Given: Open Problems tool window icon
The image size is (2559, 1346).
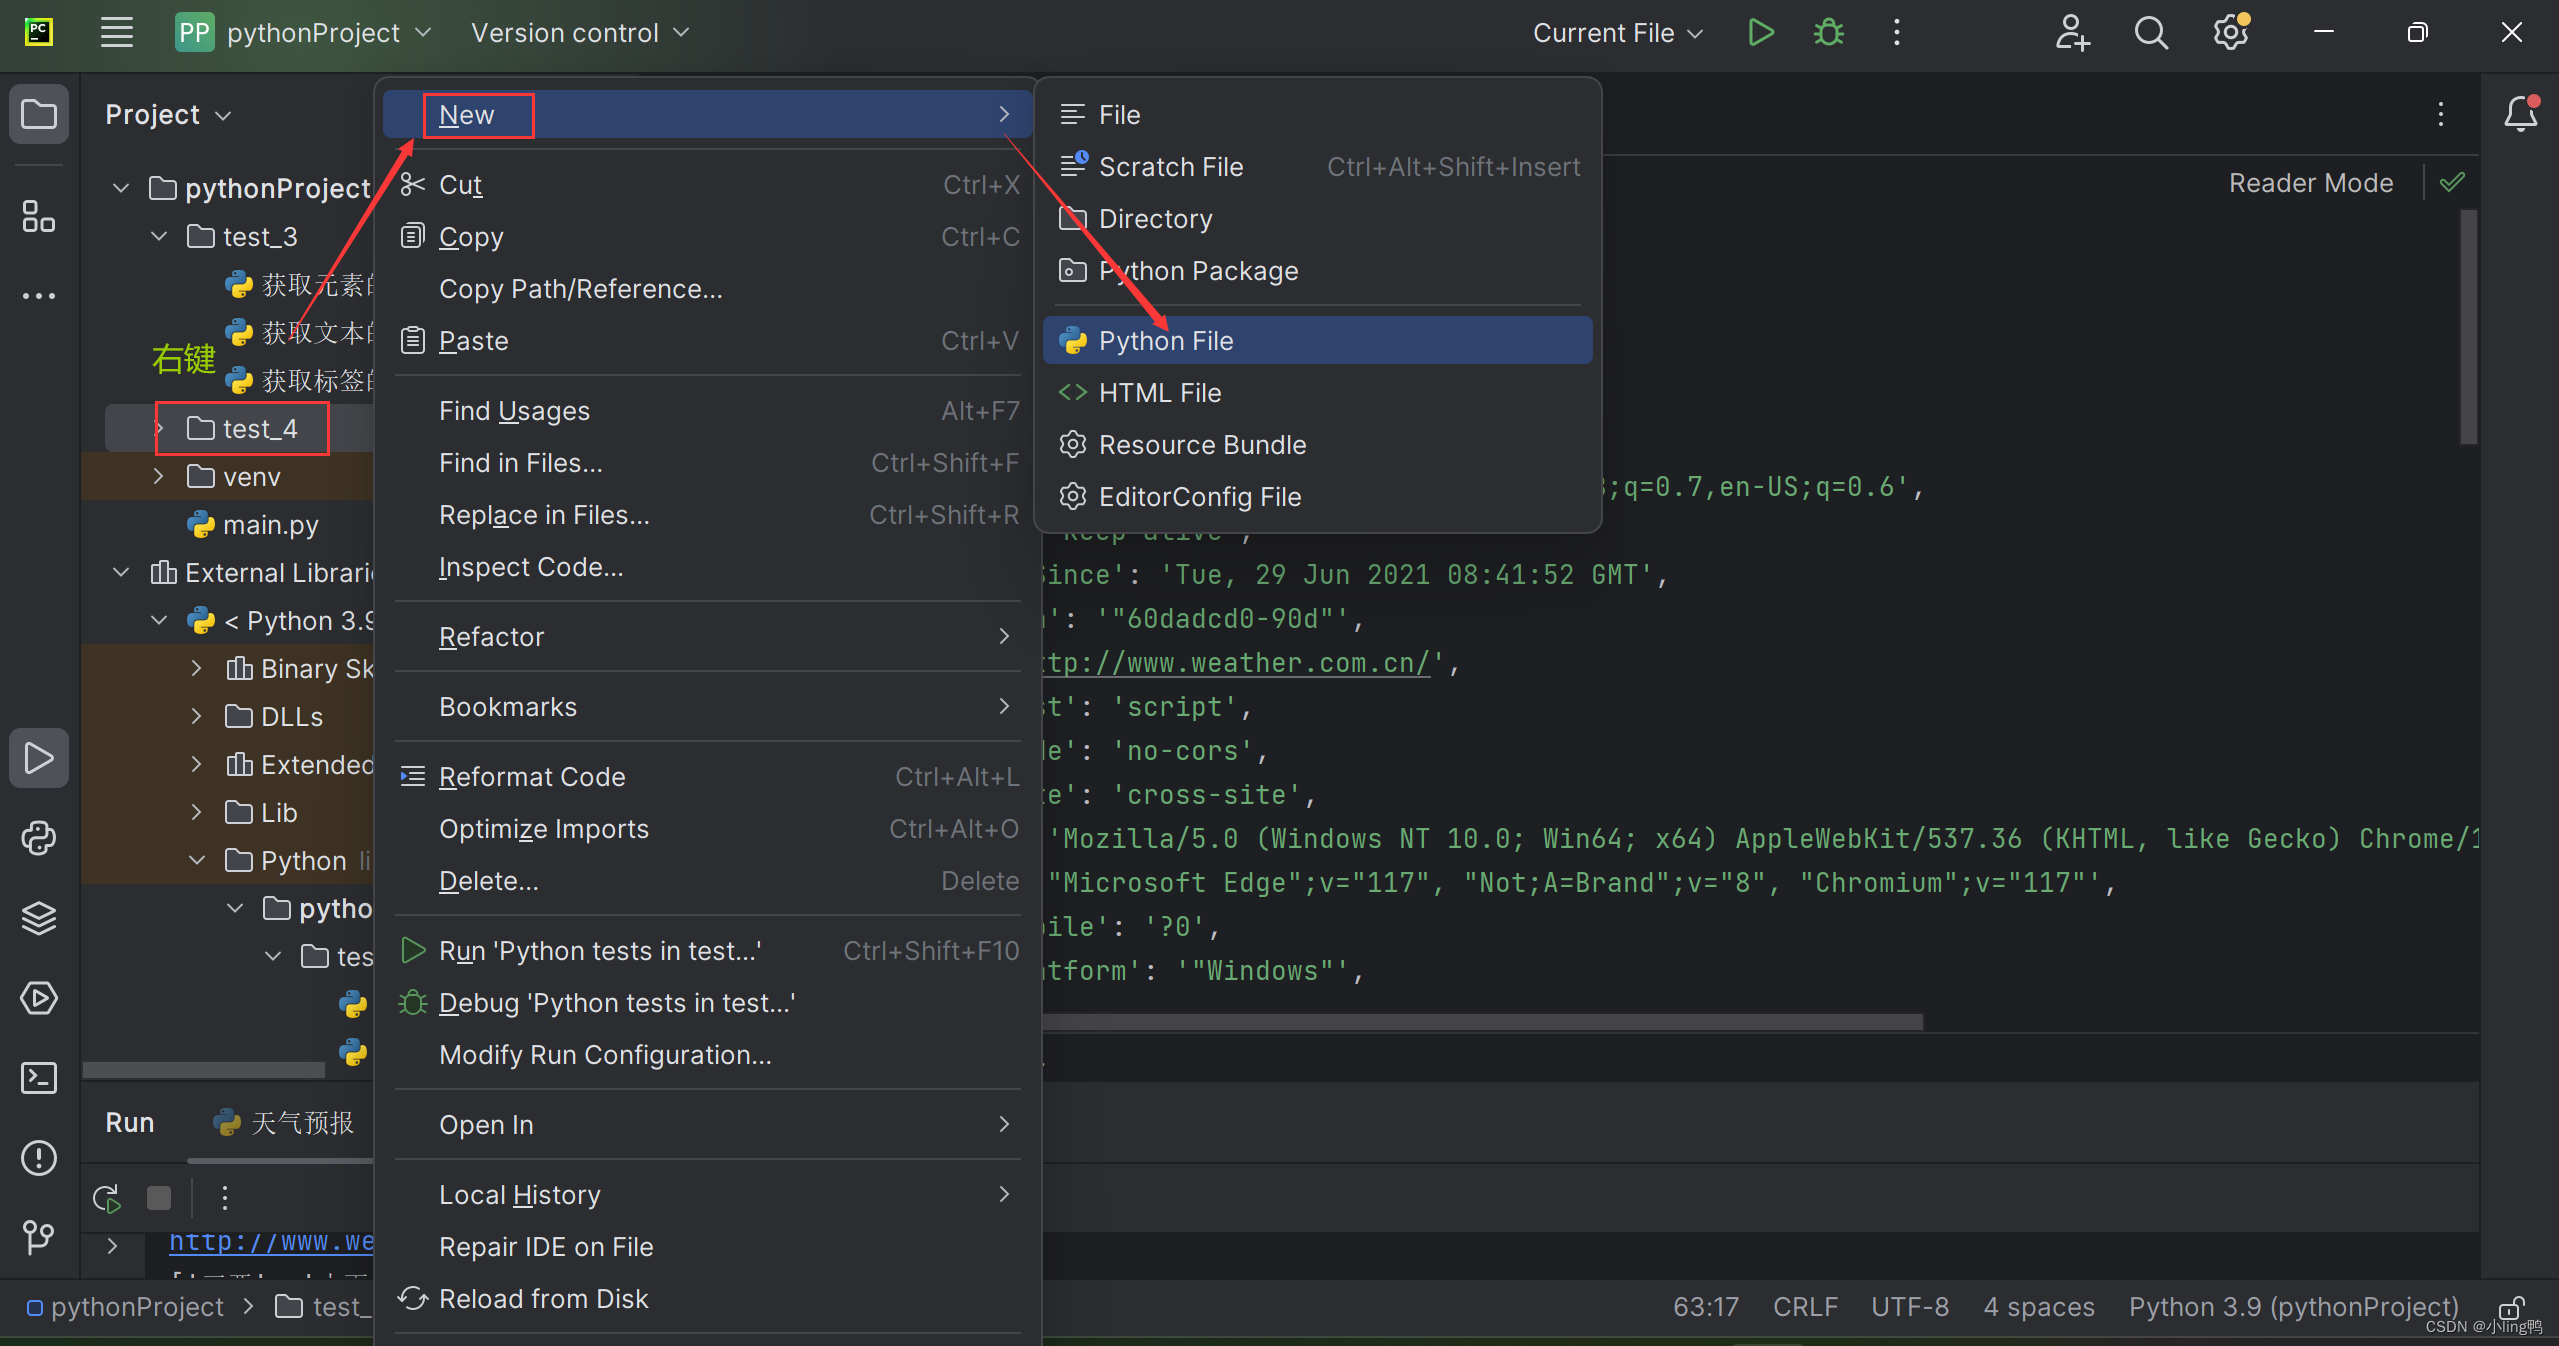Looking at the screenshot, I should tap(38, 1158).
